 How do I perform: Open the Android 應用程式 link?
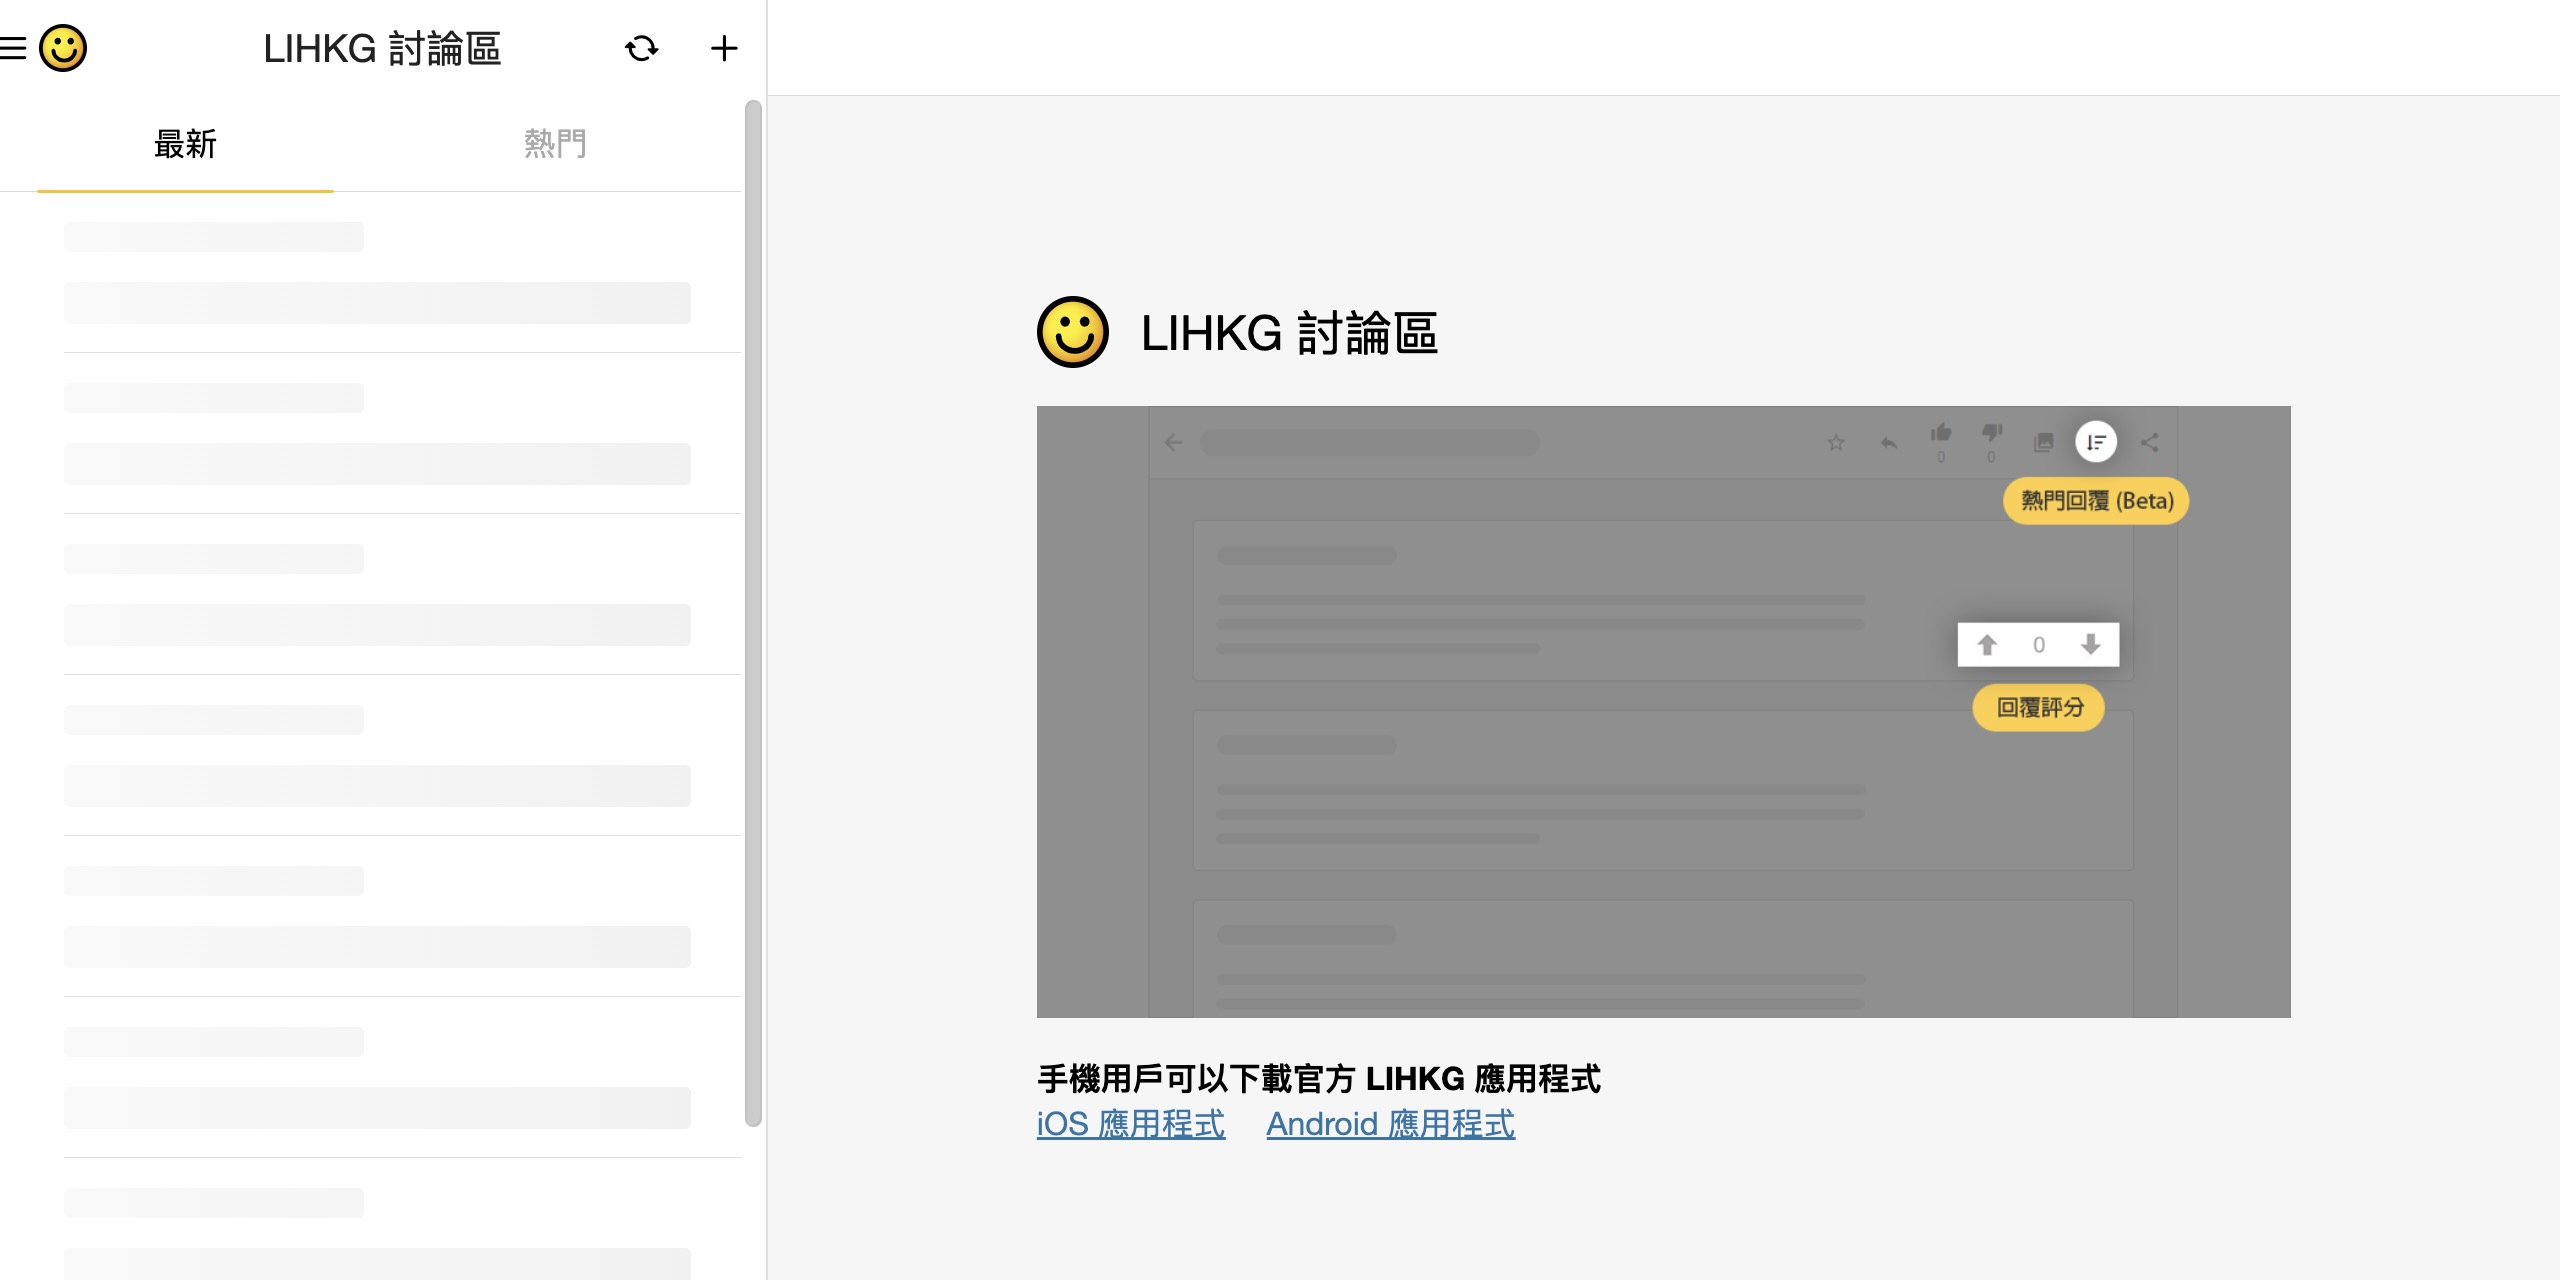click(1390, 1124)
